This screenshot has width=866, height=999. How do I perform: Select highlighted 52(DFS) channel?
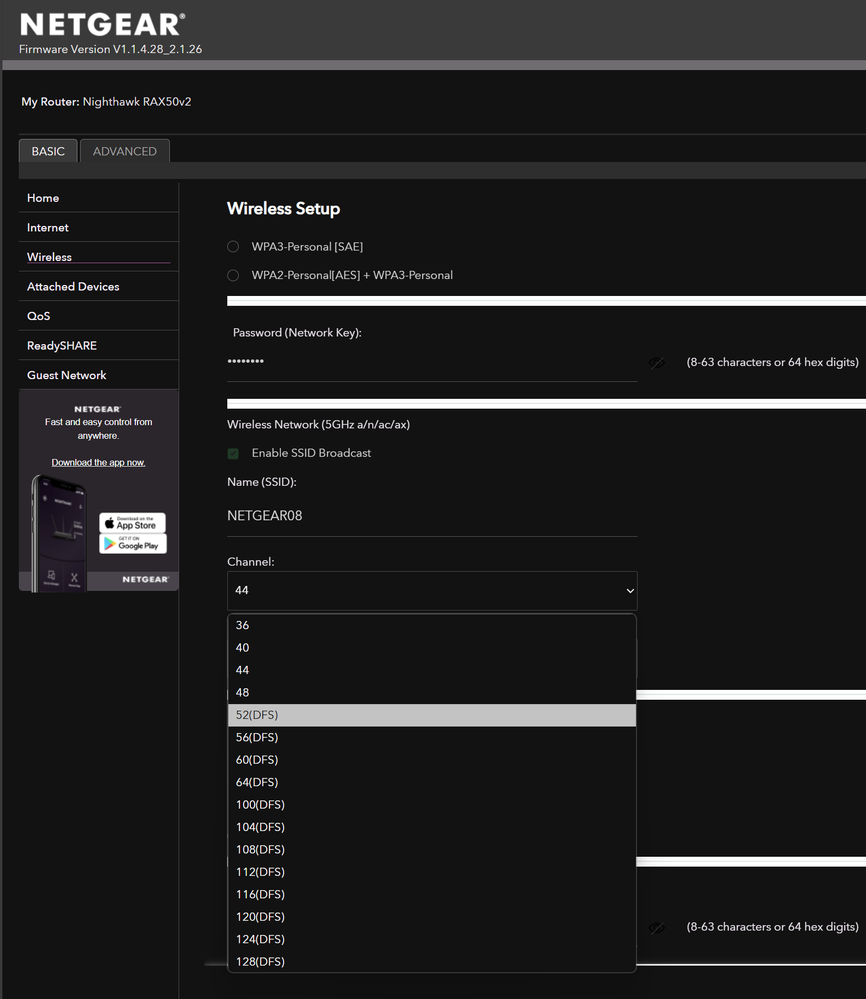point(432,715)
